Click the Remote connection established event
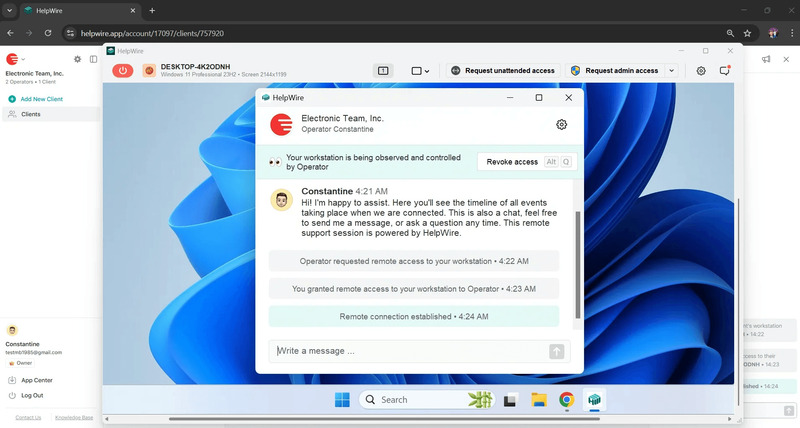Viewport: 800px width, 428px height. click(x=414, y=316)
